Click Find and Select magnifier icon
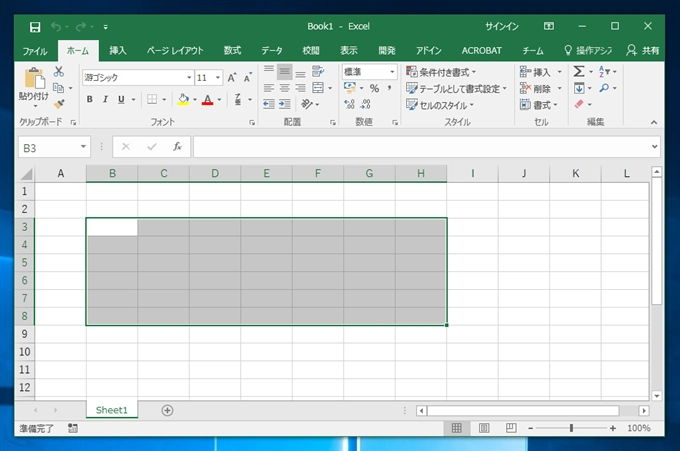680x451 pixels. 604,88
